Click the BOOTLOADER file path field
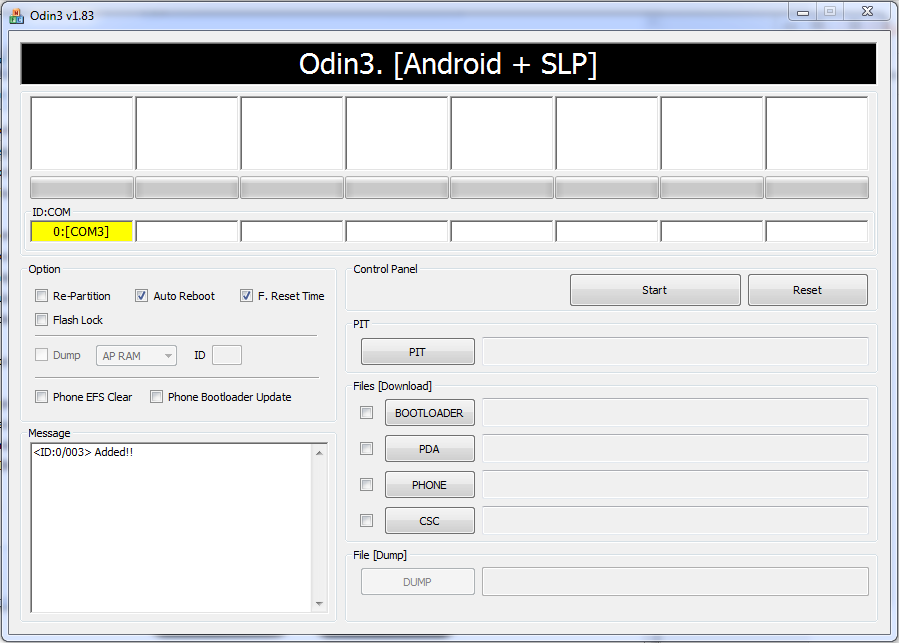 [x=675, y=412]
